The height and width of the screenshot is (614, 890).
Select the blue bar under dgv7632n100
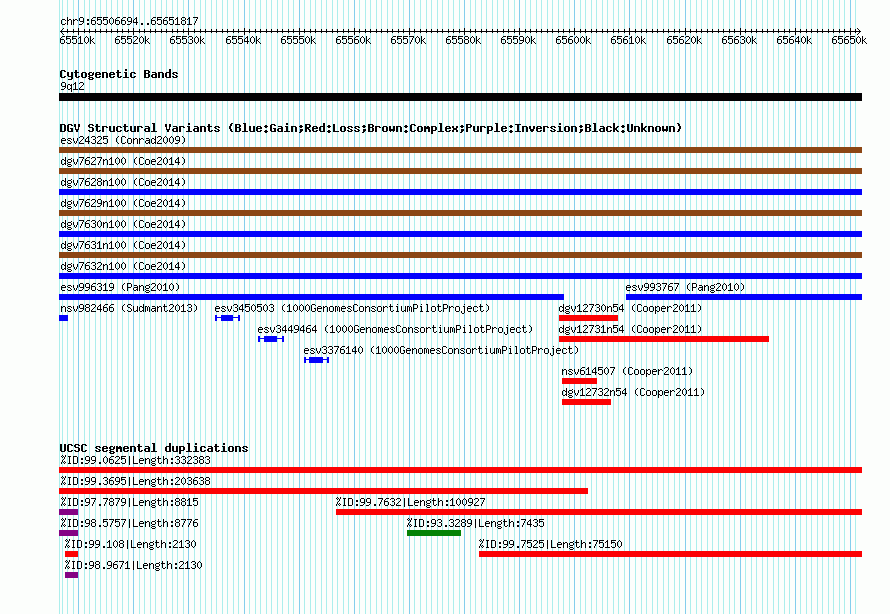tap(460, 276)
